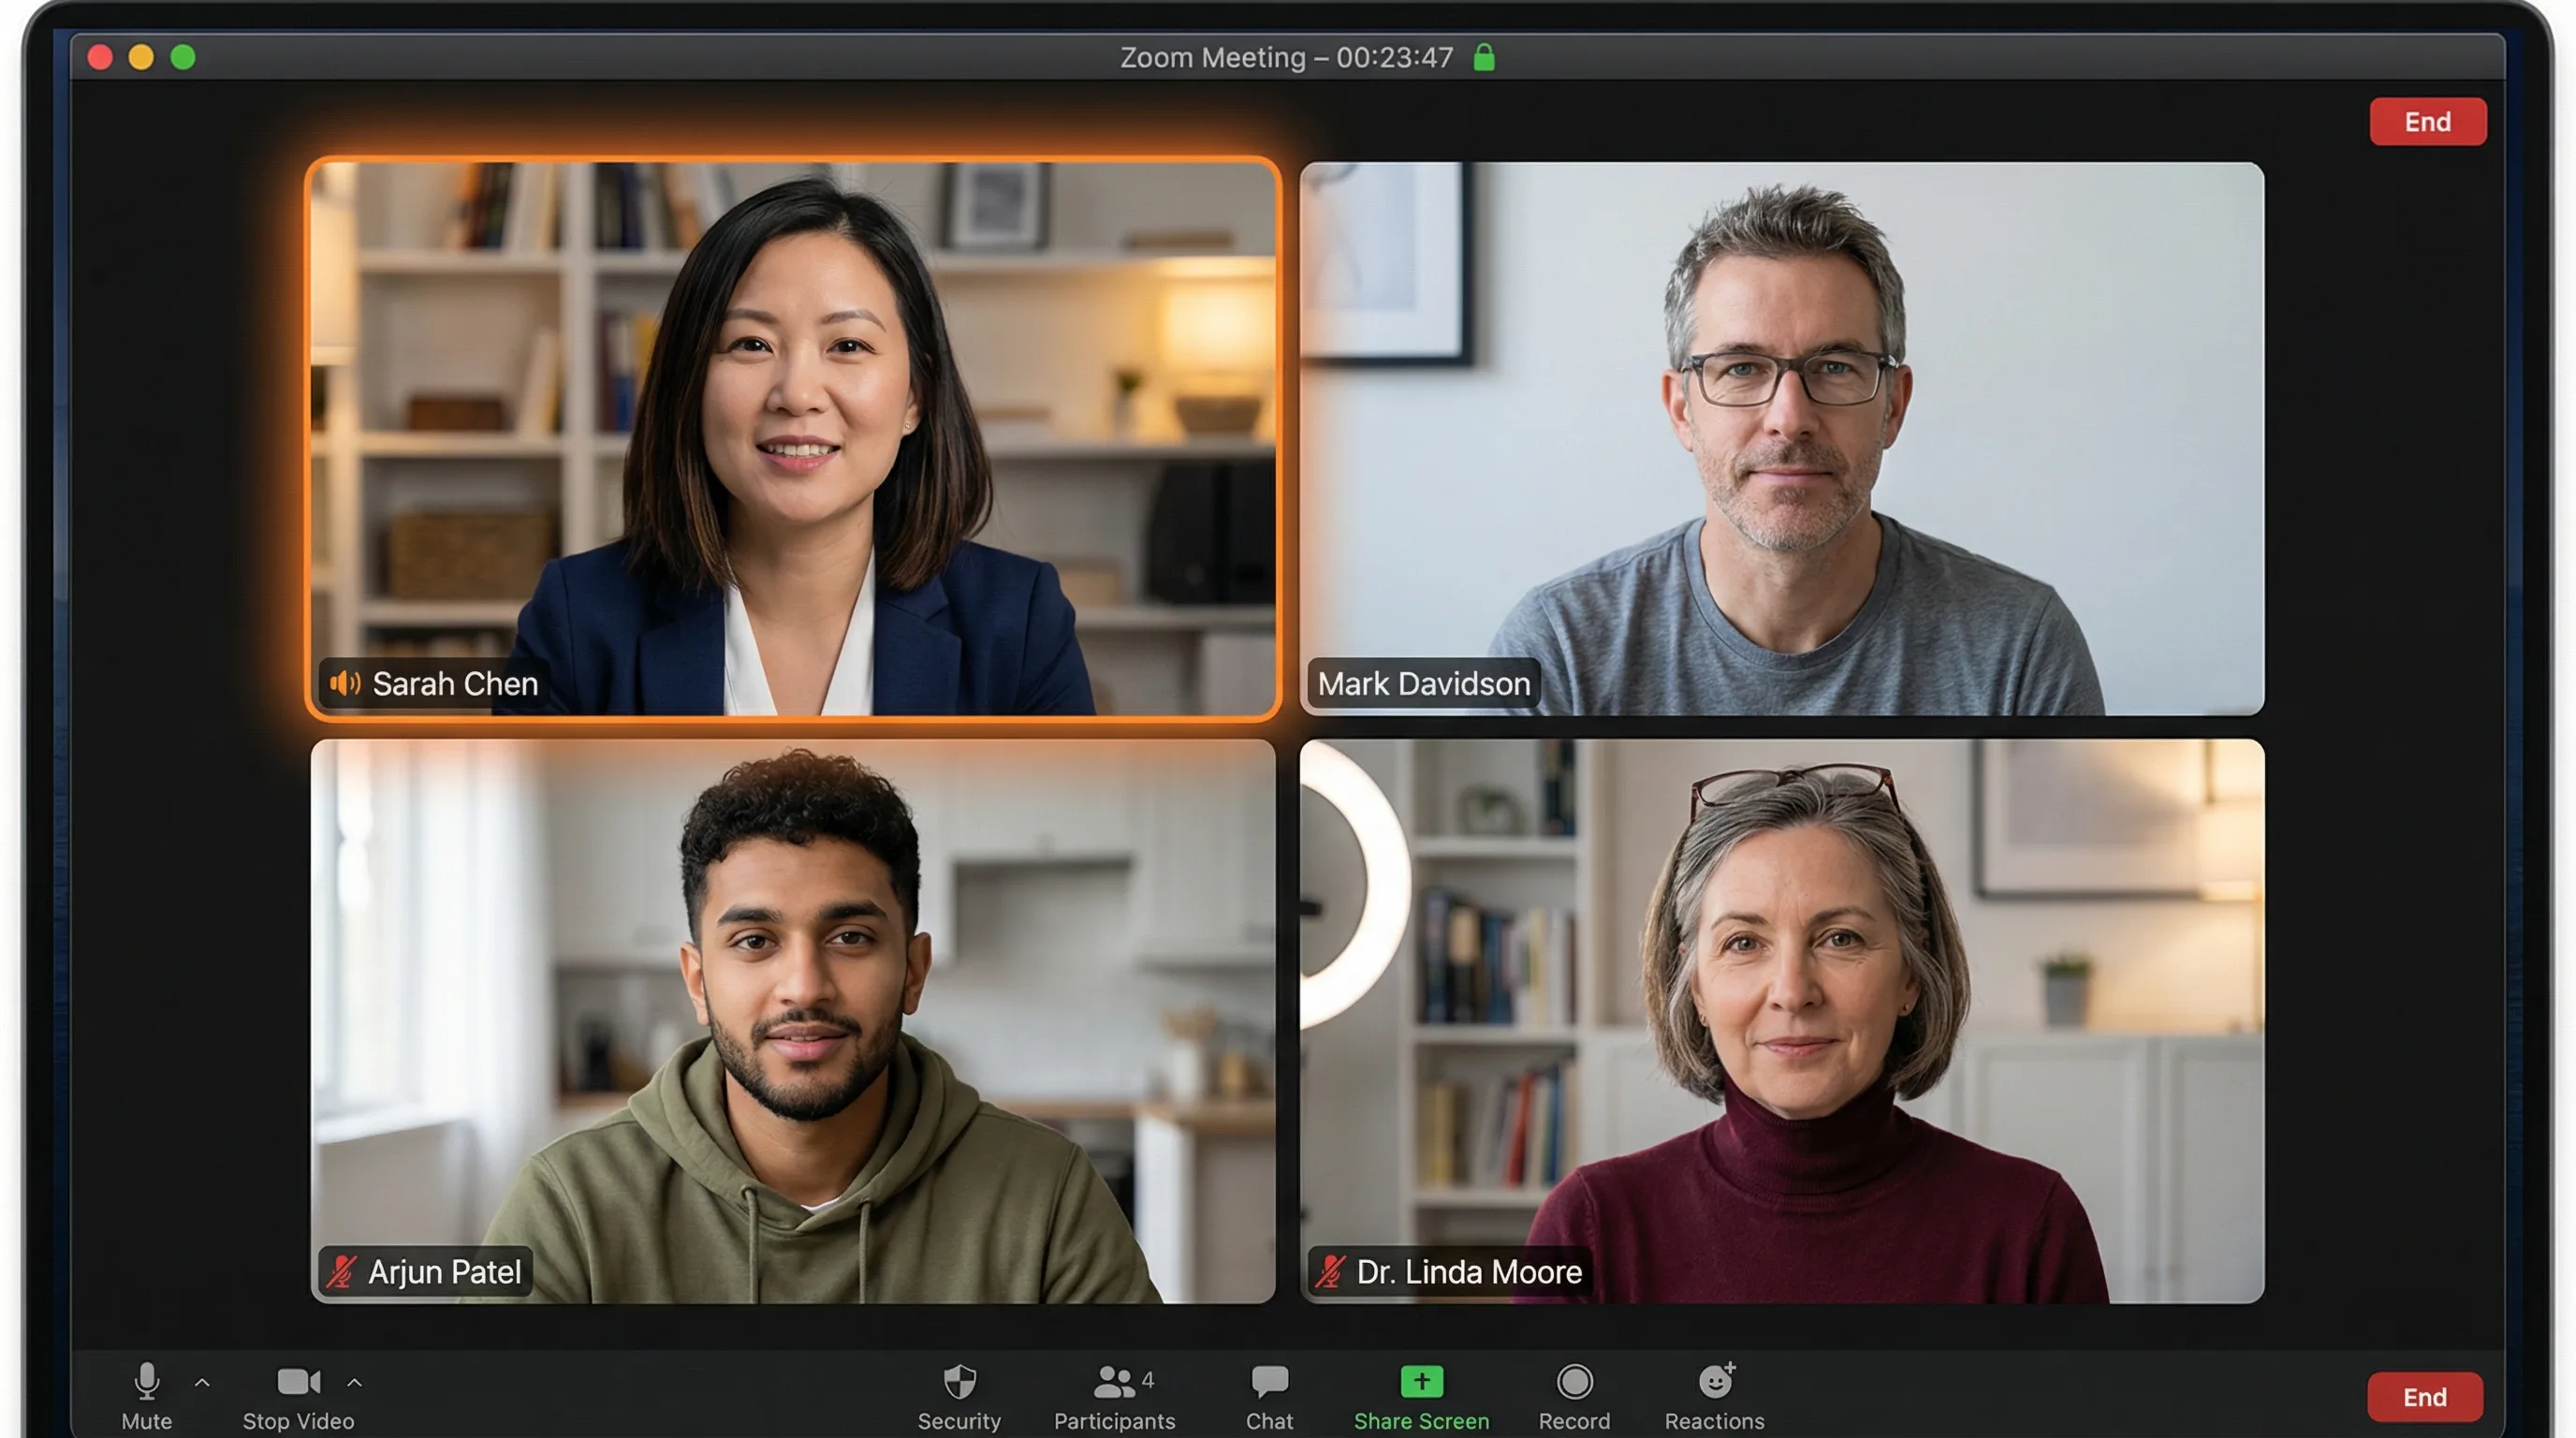This screenshot has height=1438, width=2576.
Task: Close the window with the red button
Action: [100, 57]
